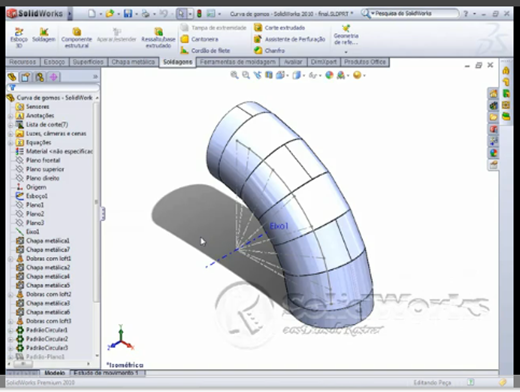
Task: Expand the Anotações tree node
Action: pyautogui.click(x=10, y=116)
